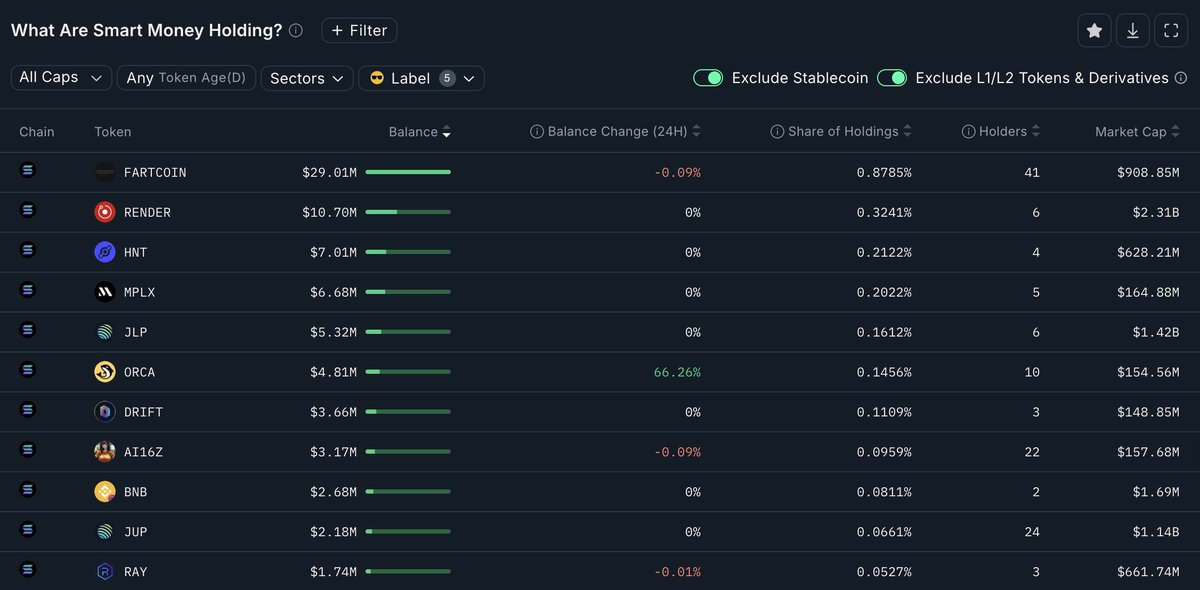Image resolution: width=1200 pixels, height=590 pixels.
Task: Click Solana chain icon in BNB row
Action: click(x=27, y=490)
